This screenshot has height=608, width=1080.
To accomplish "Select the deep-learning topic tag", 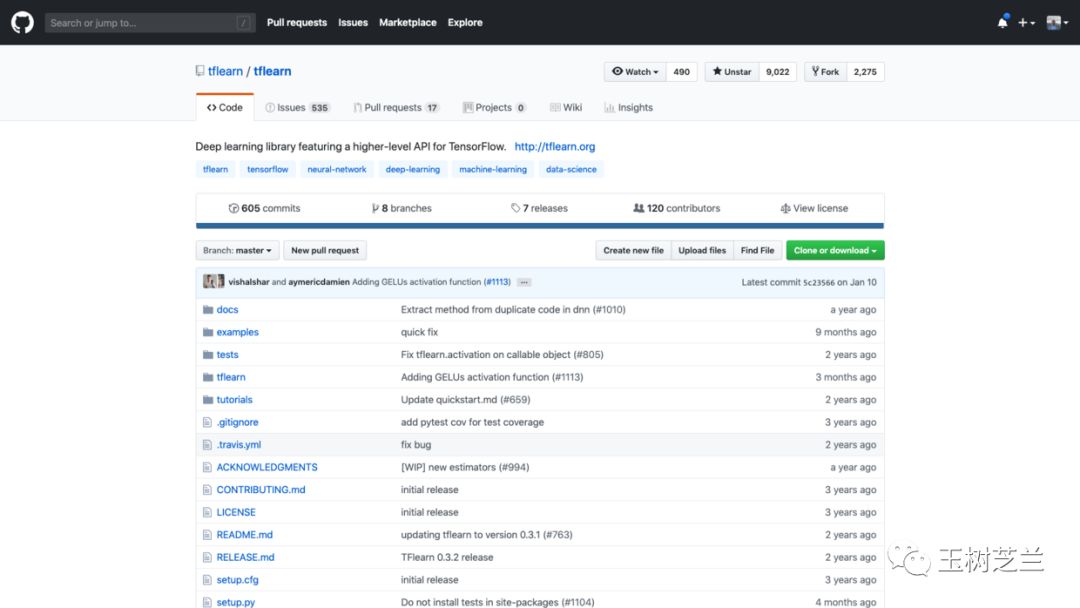I will click(413, 169).
